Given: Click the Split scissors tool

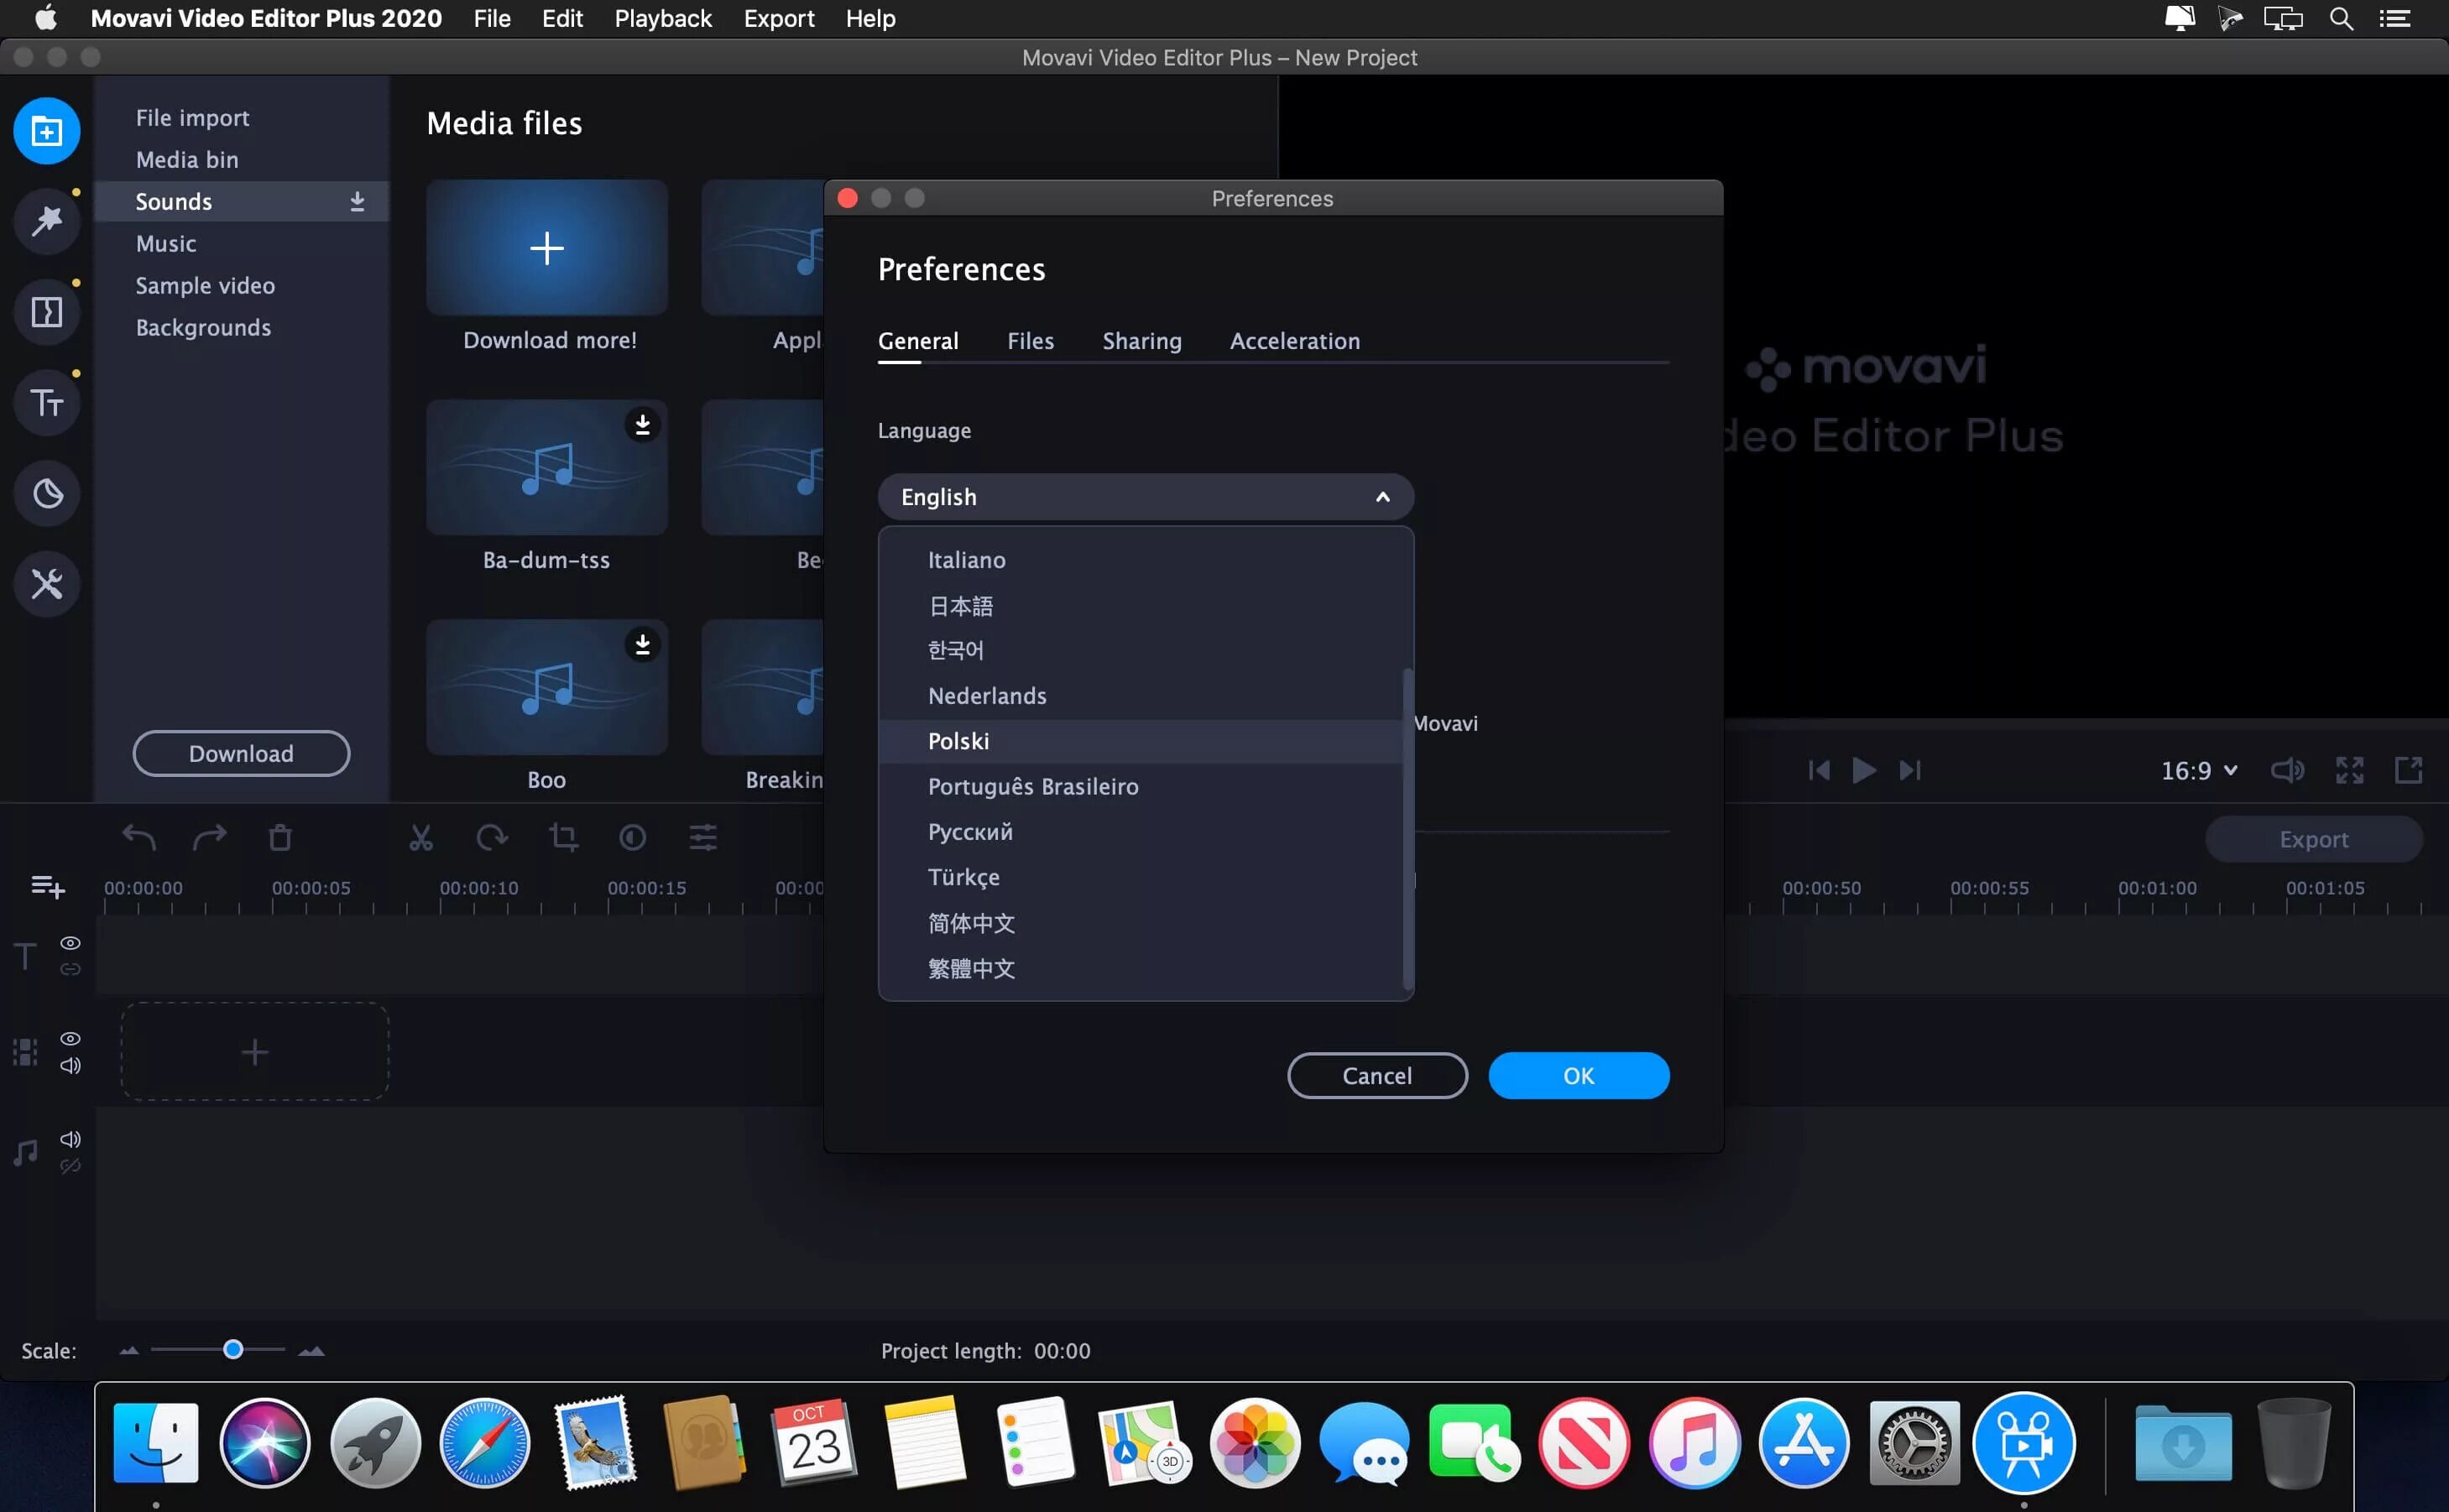Looking at the screenshot, I should (421, 838).
